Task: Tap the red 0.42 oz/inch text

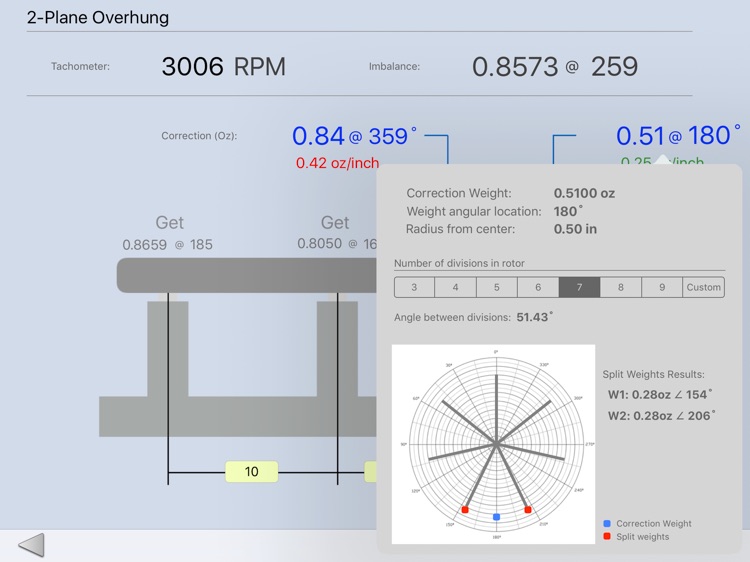Action: coord(337,163)
